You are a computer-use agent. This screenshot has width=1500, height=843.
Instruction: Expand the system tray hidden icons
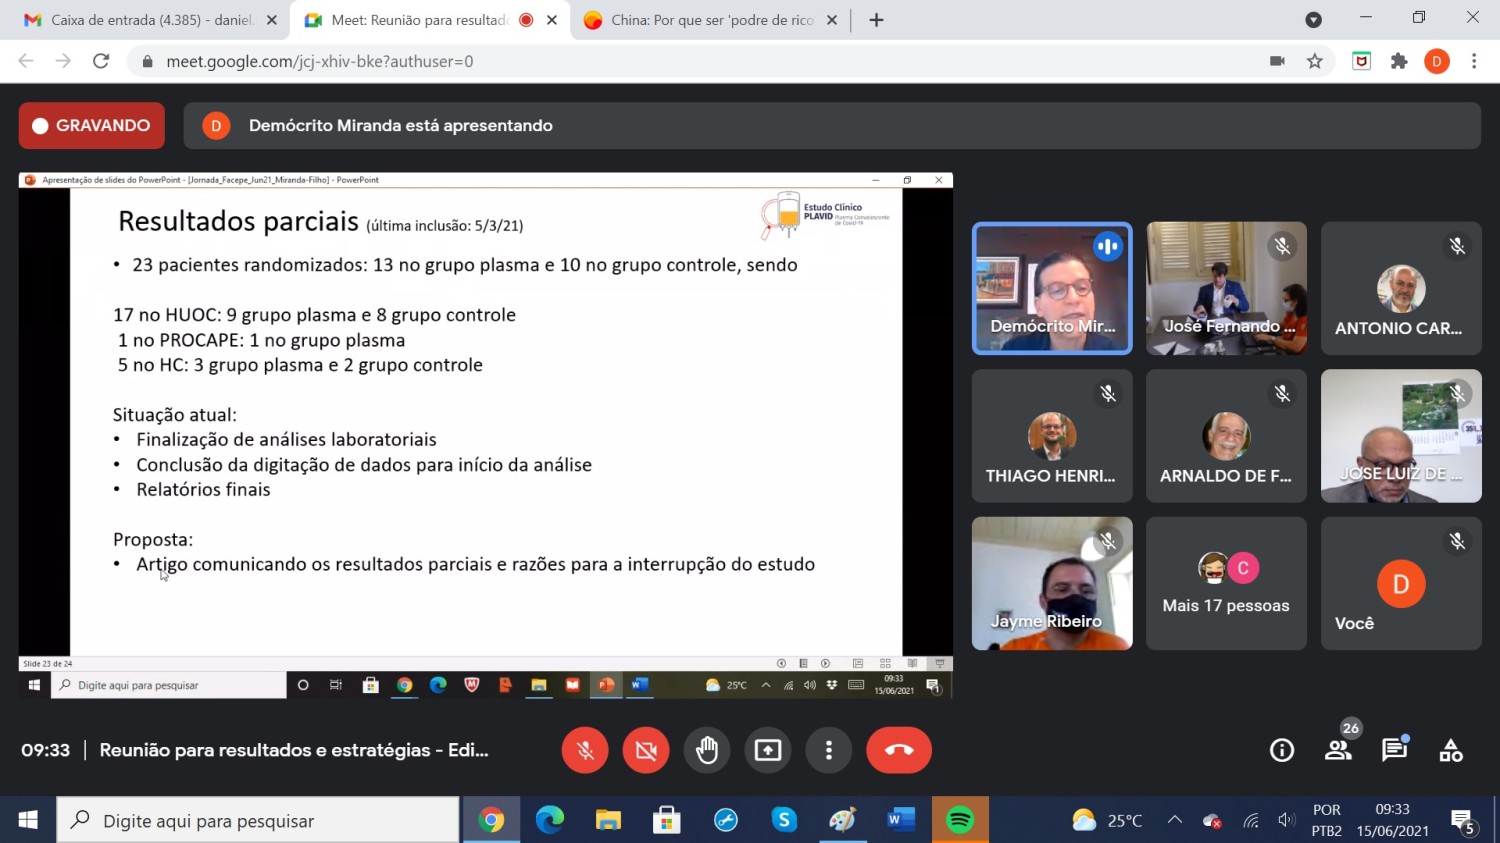[x=1175, y=820]
